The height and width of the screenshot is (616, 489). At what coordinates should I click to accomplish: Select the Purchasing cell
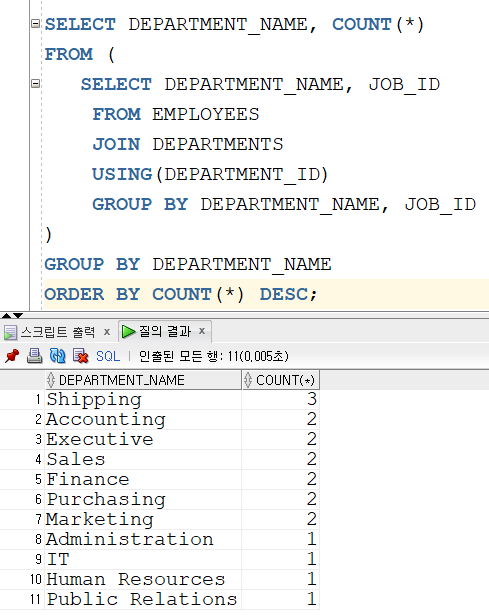tap(143, 500)
